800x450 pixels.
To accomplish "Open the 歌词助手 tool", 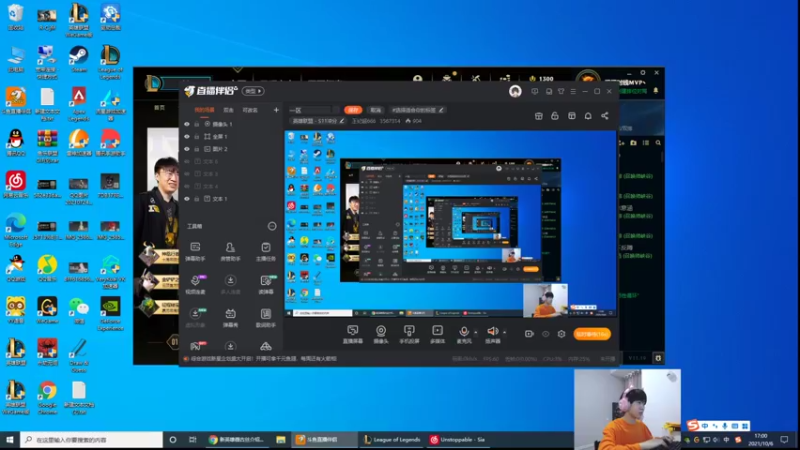I will point(265,318).
